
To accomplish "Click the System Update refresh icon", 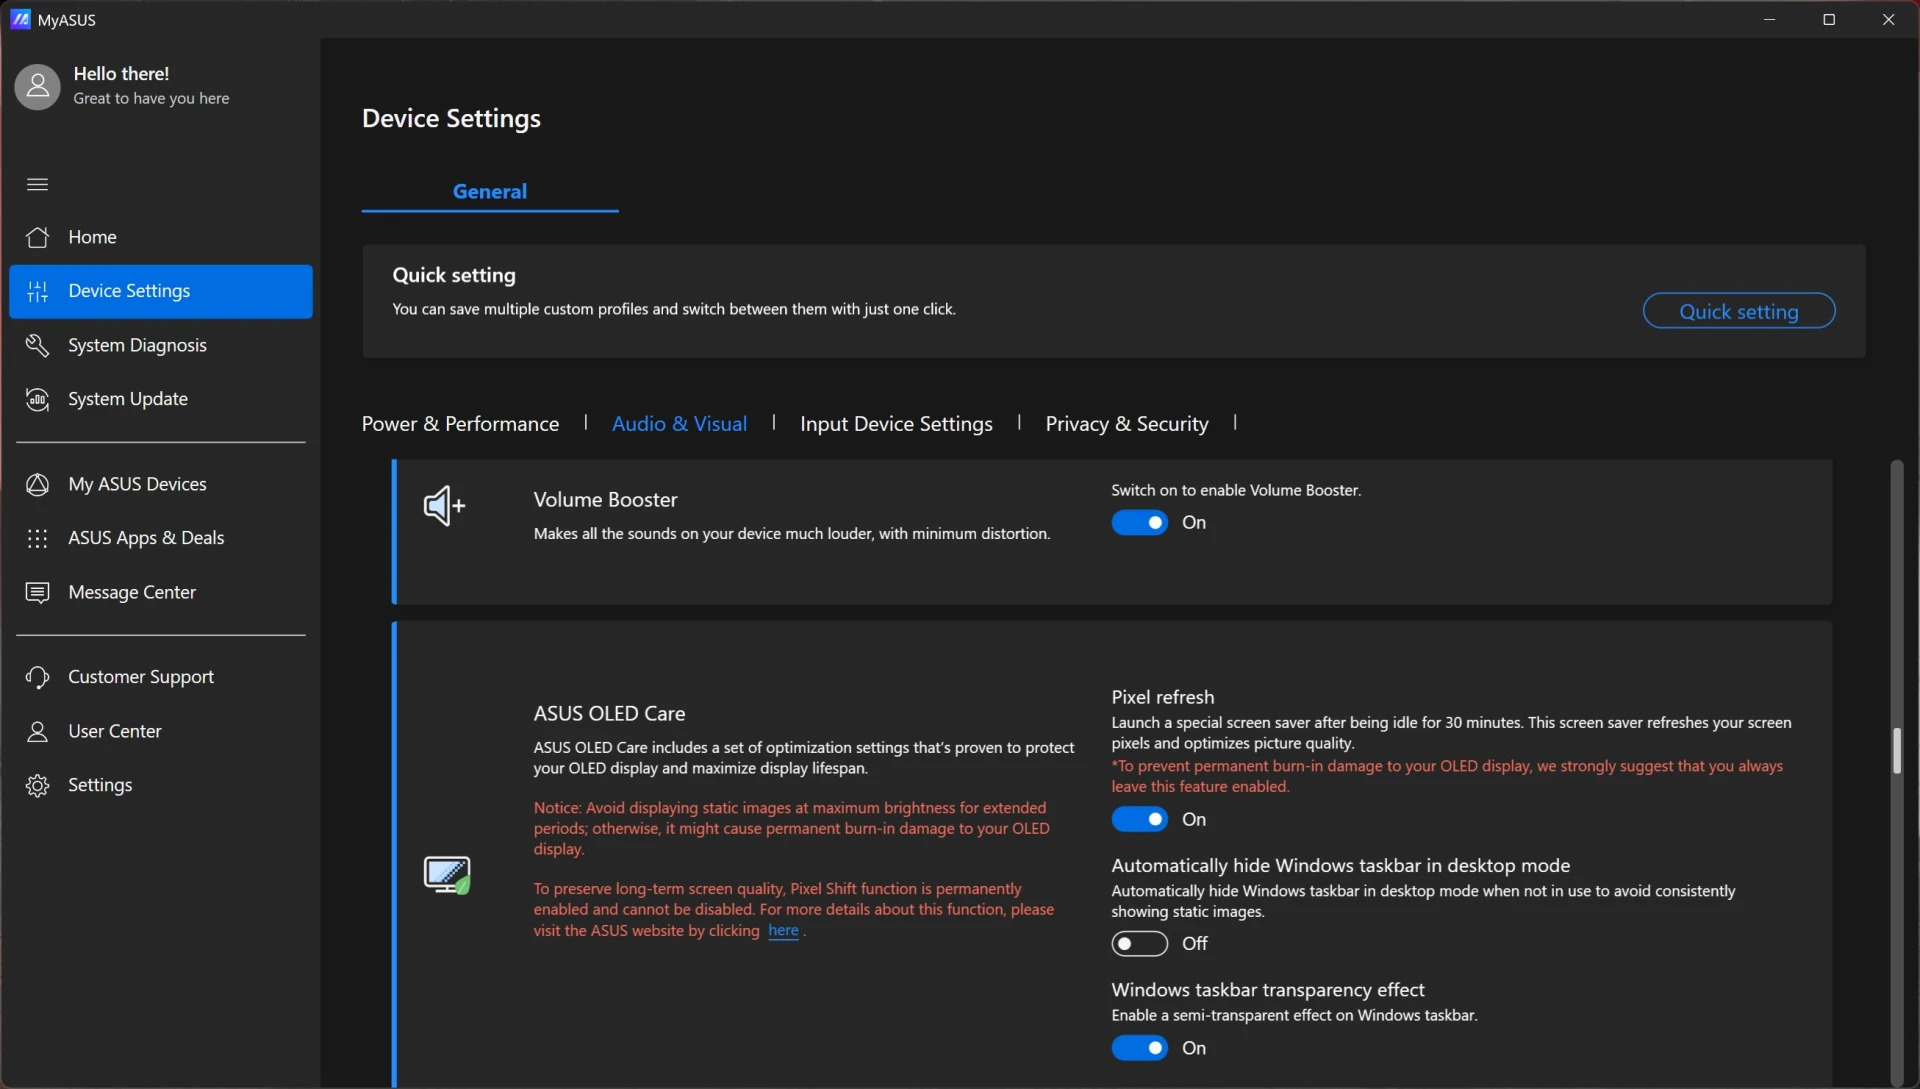I will (37, 399).
